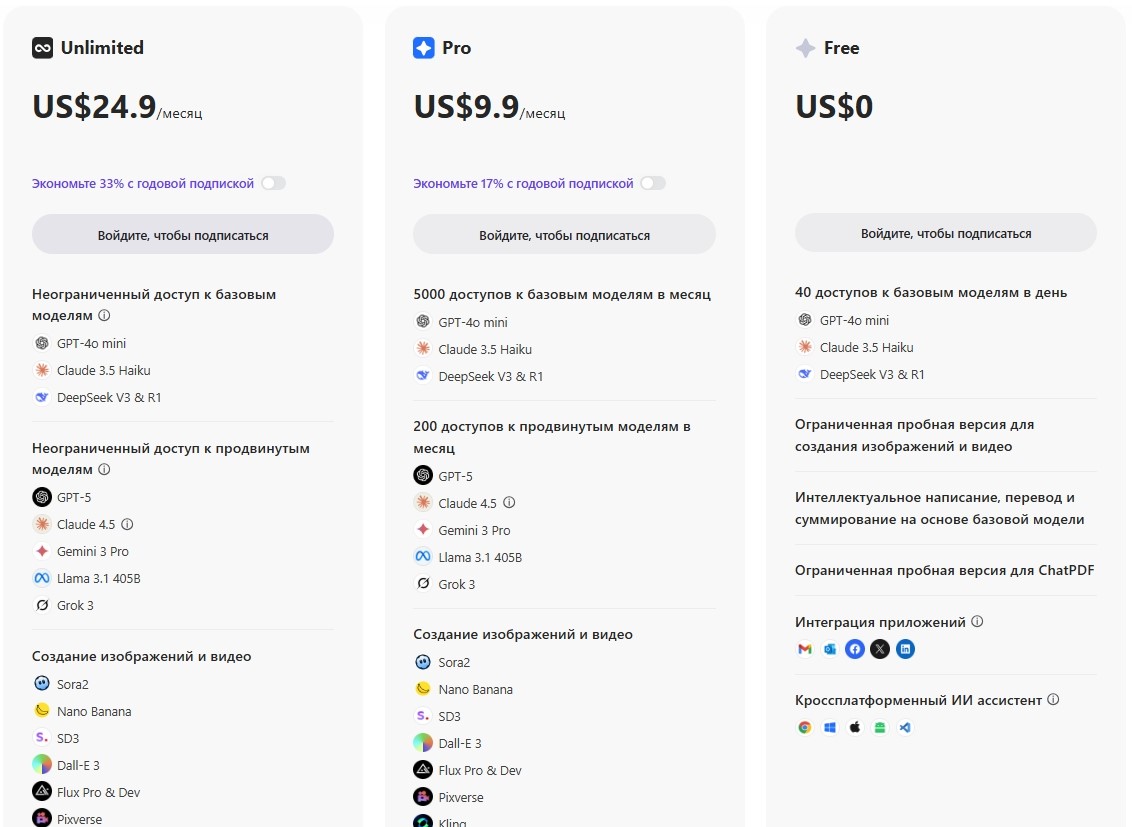Show info for Unlimited plan basic models
This screenshot has width=1132, height=827.
pyautogui.click(x=104, y=315)
